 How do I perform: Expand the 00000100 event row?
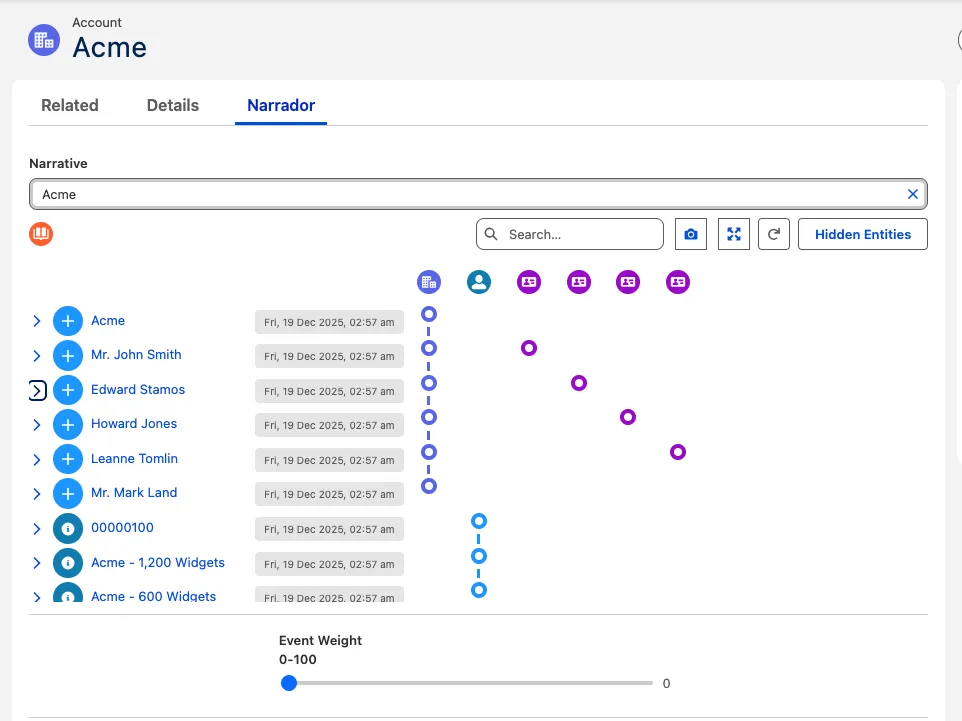tap(37, 528)
